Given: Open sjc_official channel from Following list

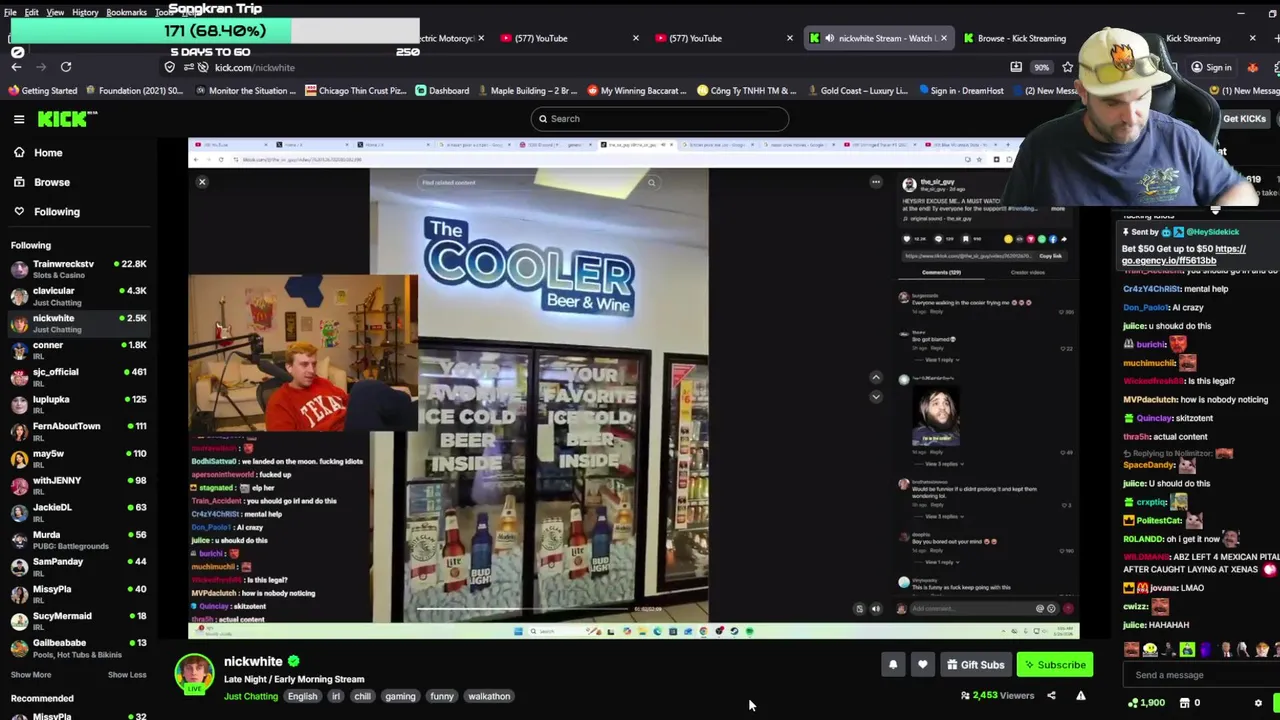Looking at the screenshot, I should (x=78, y=377).
